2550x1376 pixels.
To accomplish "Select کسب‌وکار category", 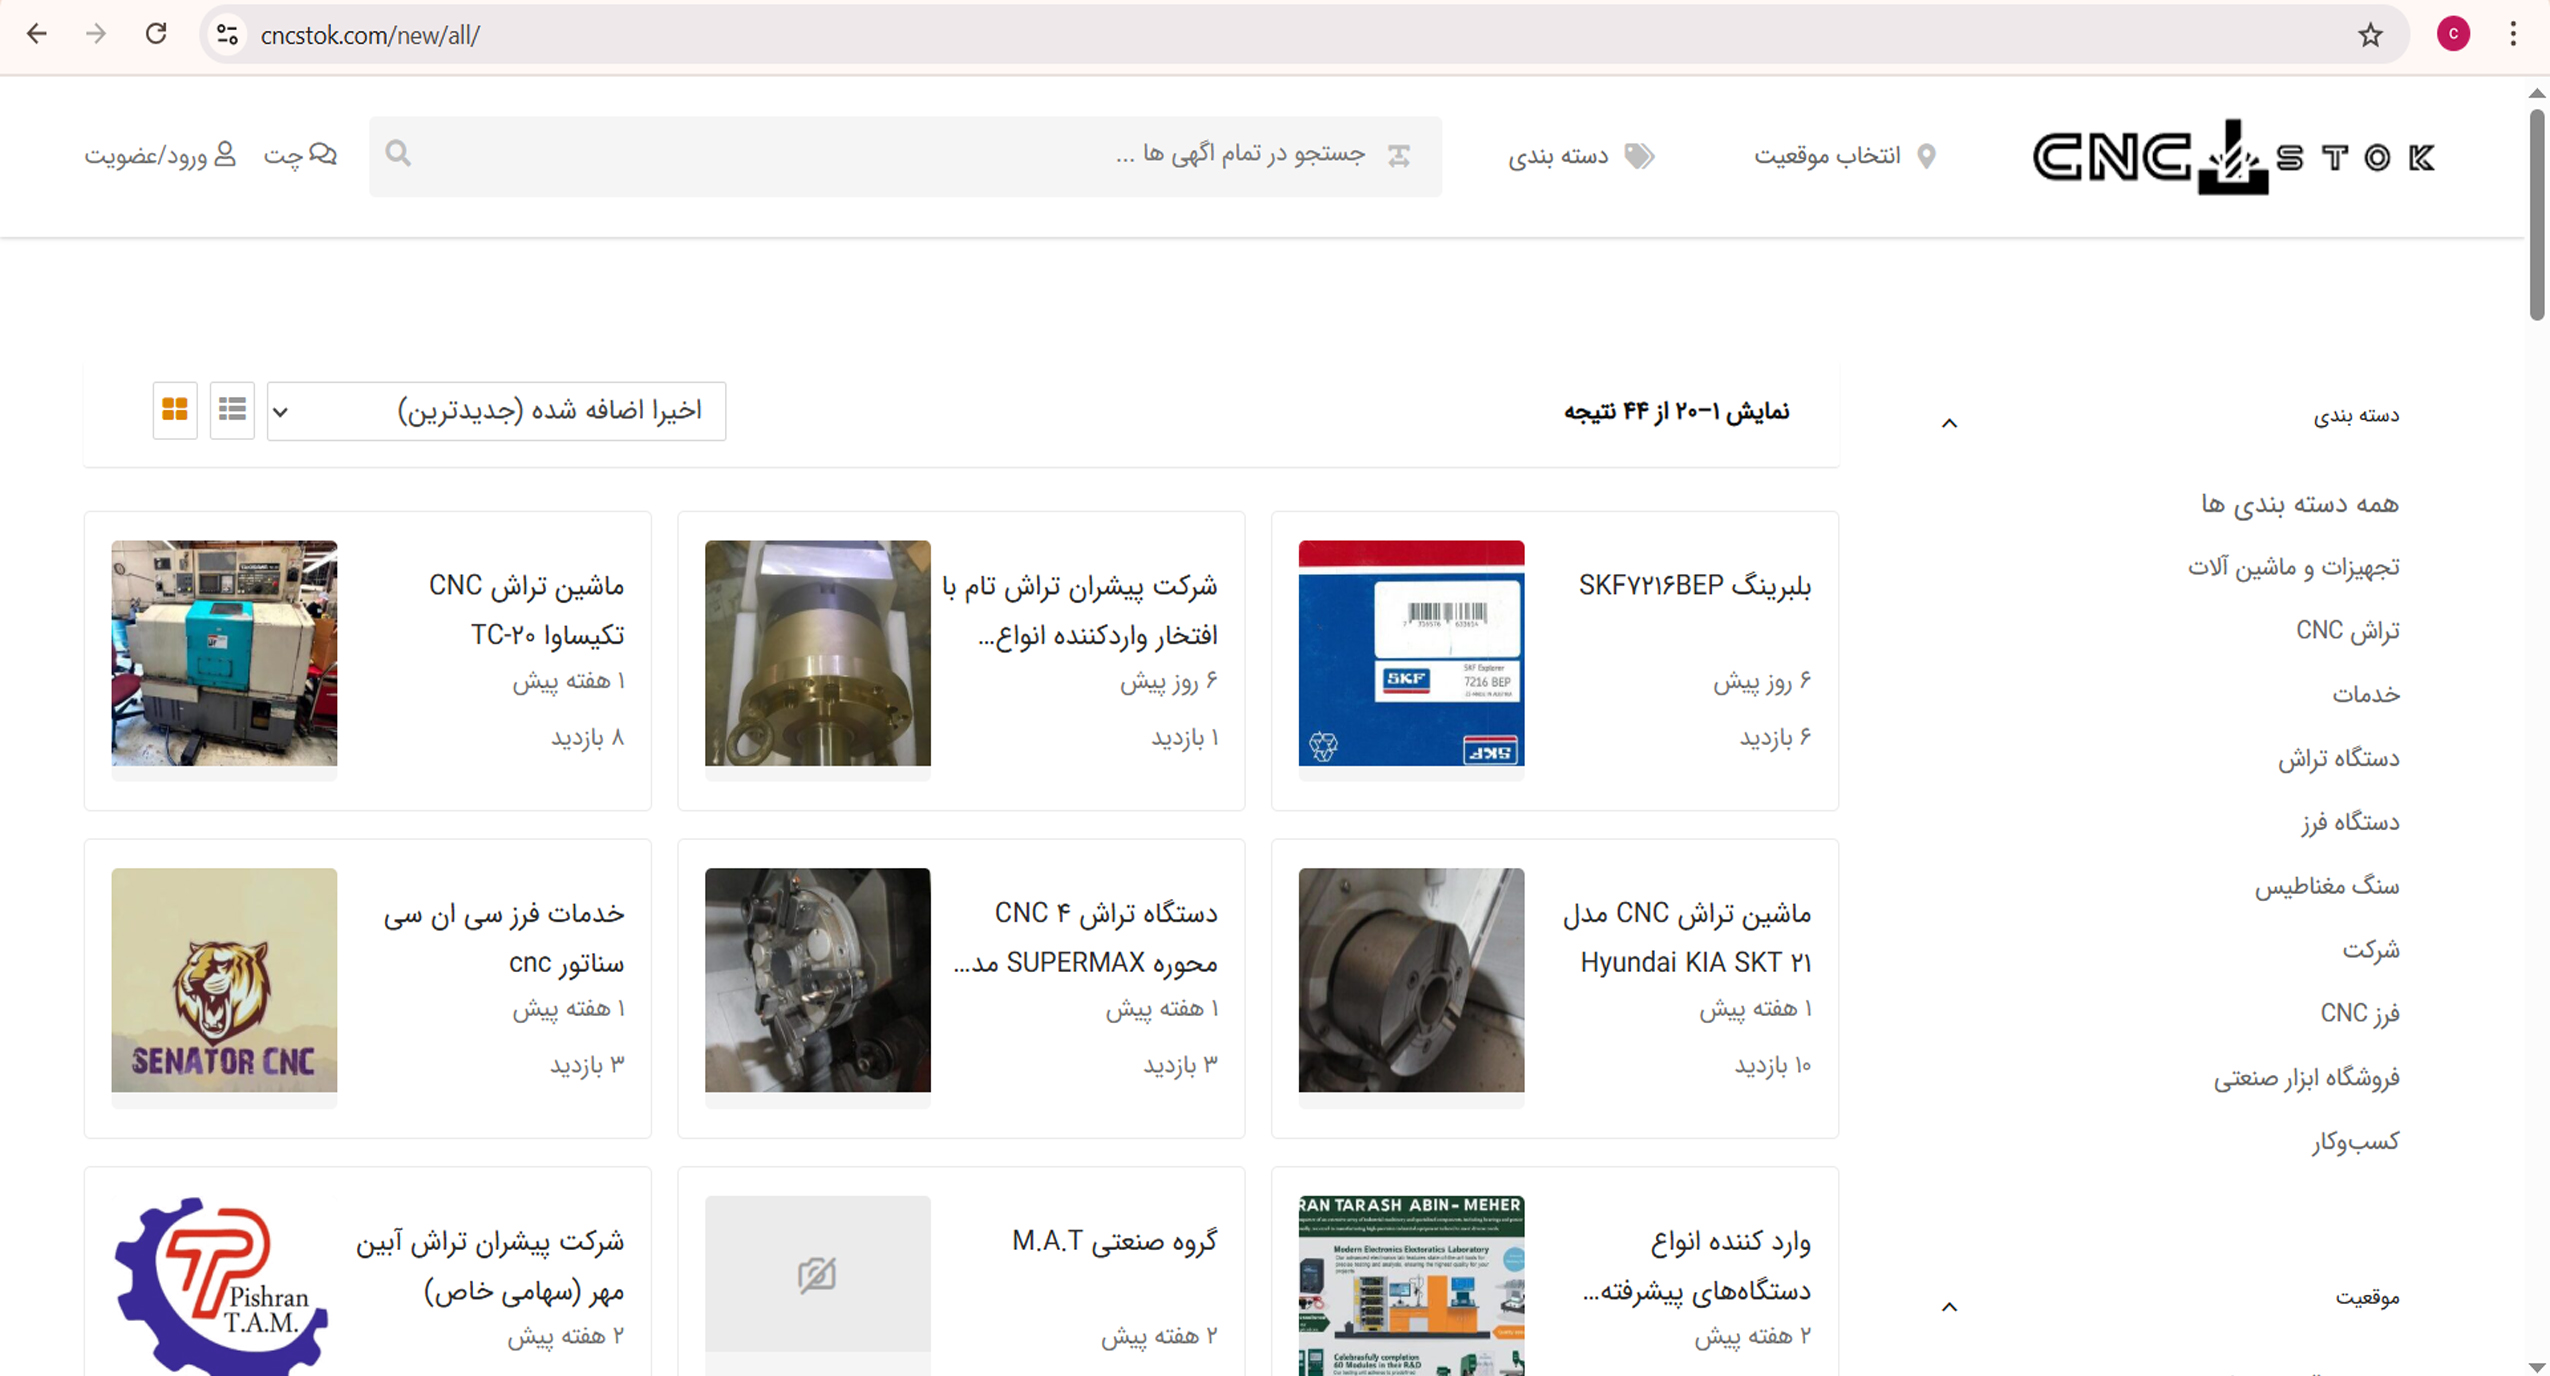I will tap(2355, 1141).
